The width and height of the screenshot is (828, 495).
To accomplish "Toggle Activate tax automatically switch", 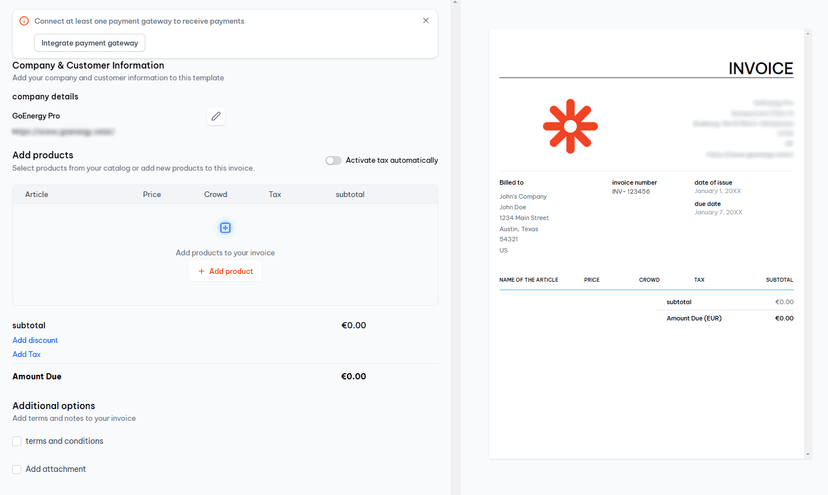I will pos(333,160).
